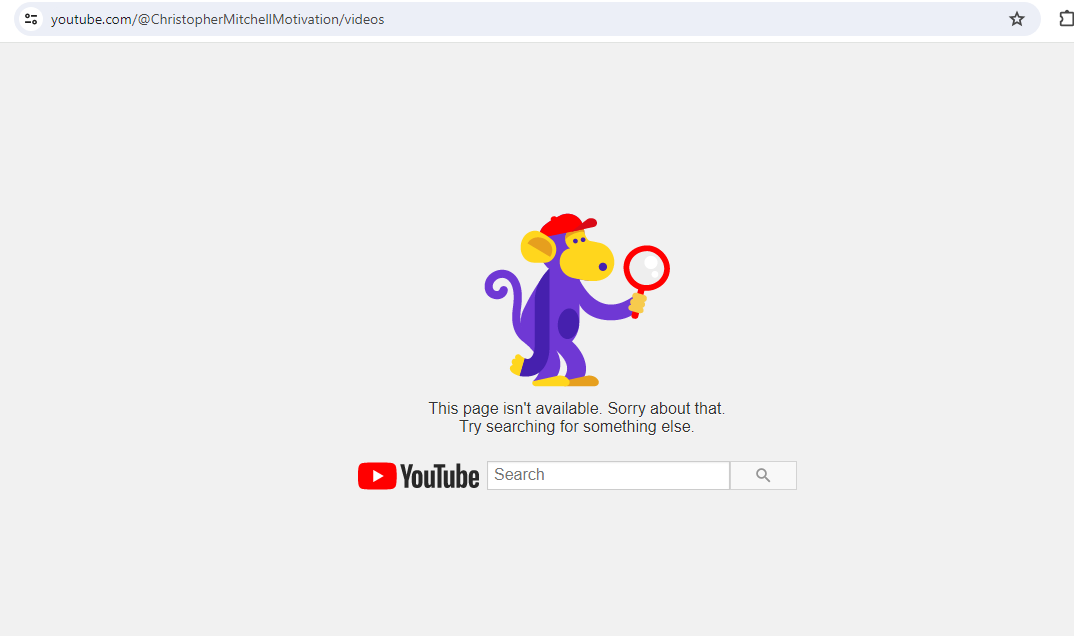This screenshot has height=636, width=1074.
Task: Focus the YouTube Search field
Action: pos(608,475)
